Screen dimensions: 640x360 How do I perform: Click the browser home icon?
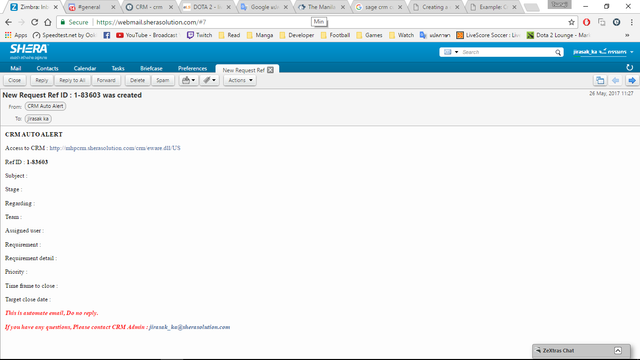point(48,22)
